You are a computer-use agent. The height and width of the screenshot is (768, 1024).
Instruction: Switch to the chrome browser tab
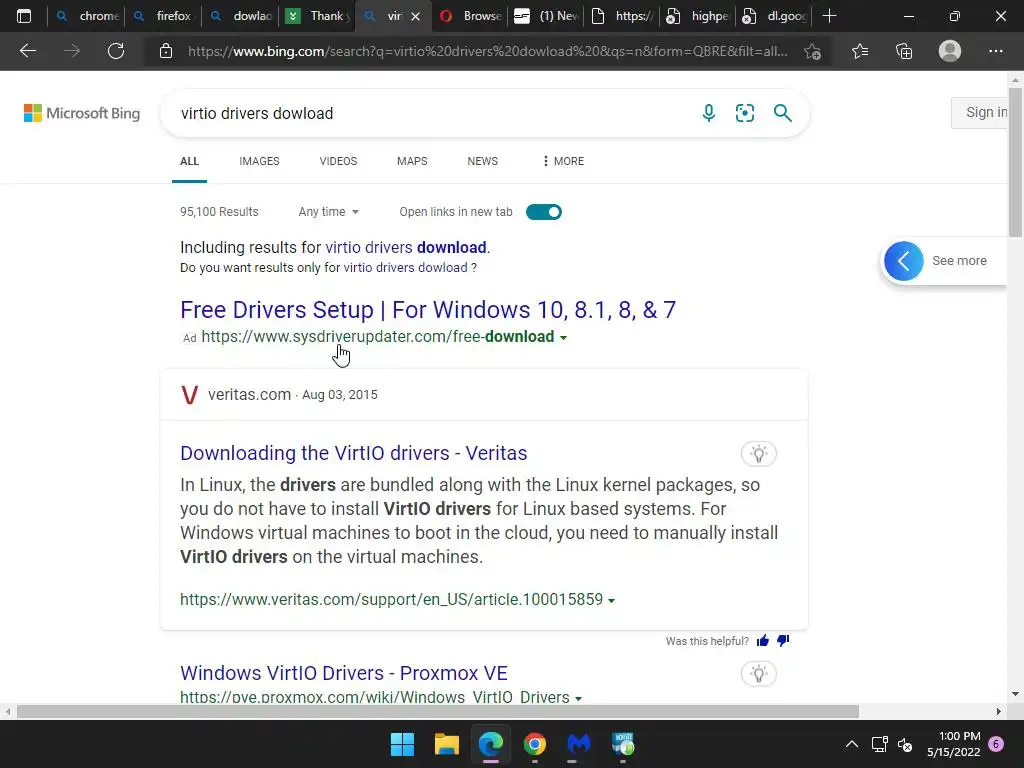pyautogui.click(x=86, y=16)
